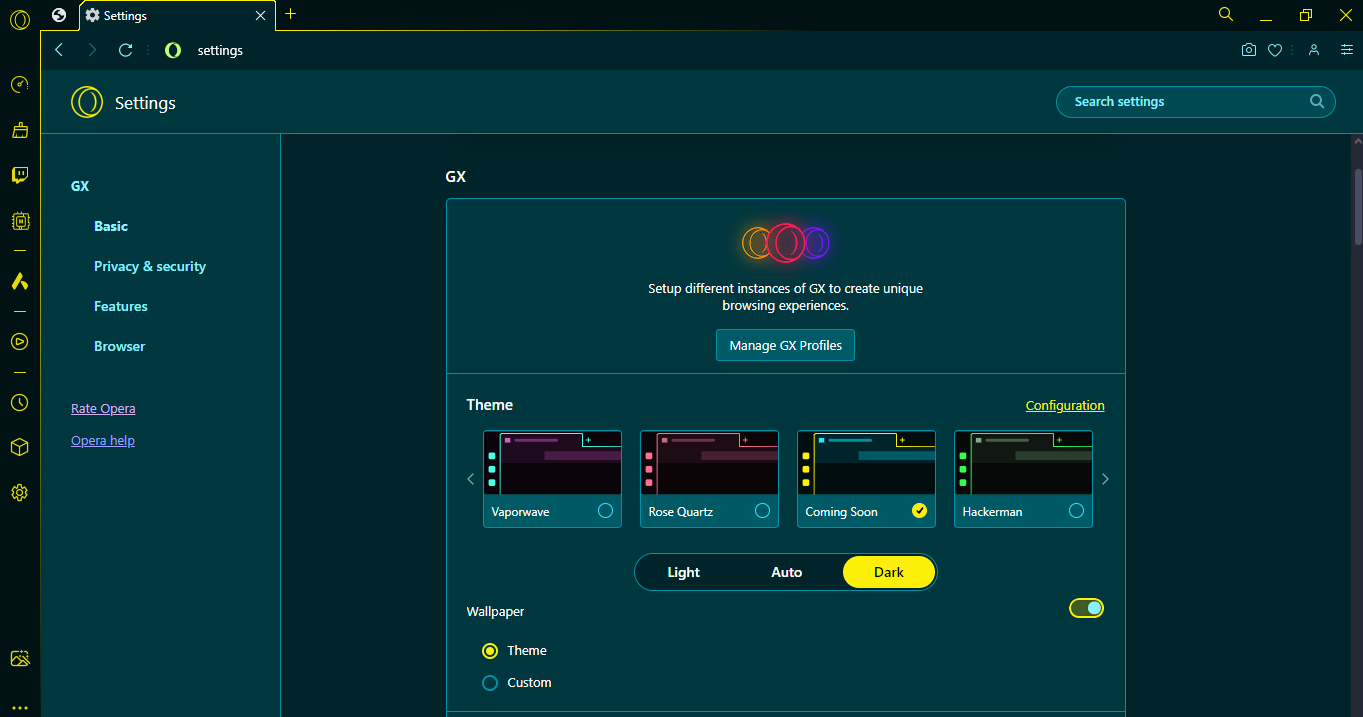Open Features settings section
Screen dimensions: 1363x717
[x=121, y=306]
